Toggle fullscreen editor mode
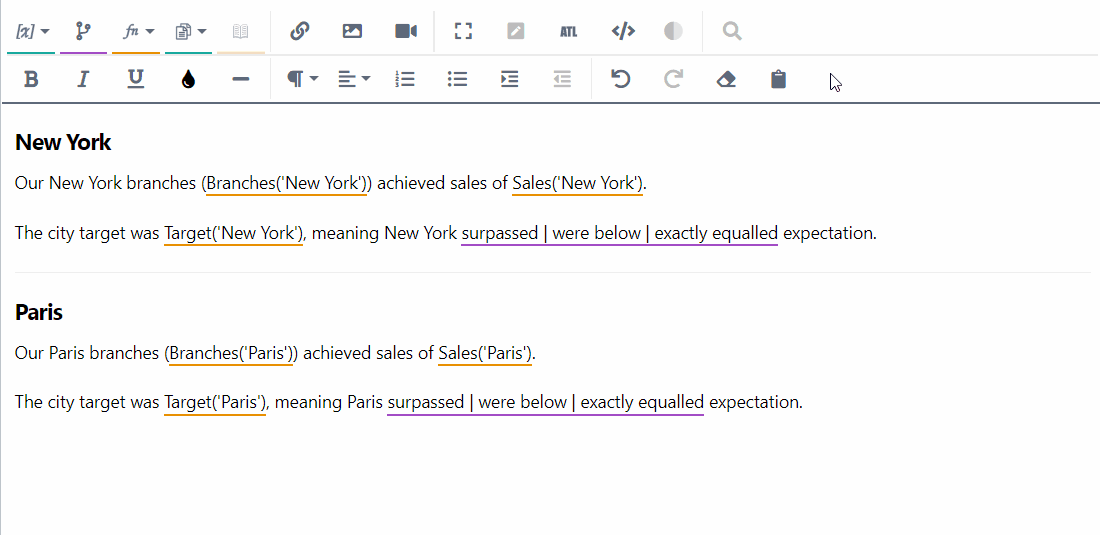Viewport: 1100px width, 535px height. pos(463,31)
